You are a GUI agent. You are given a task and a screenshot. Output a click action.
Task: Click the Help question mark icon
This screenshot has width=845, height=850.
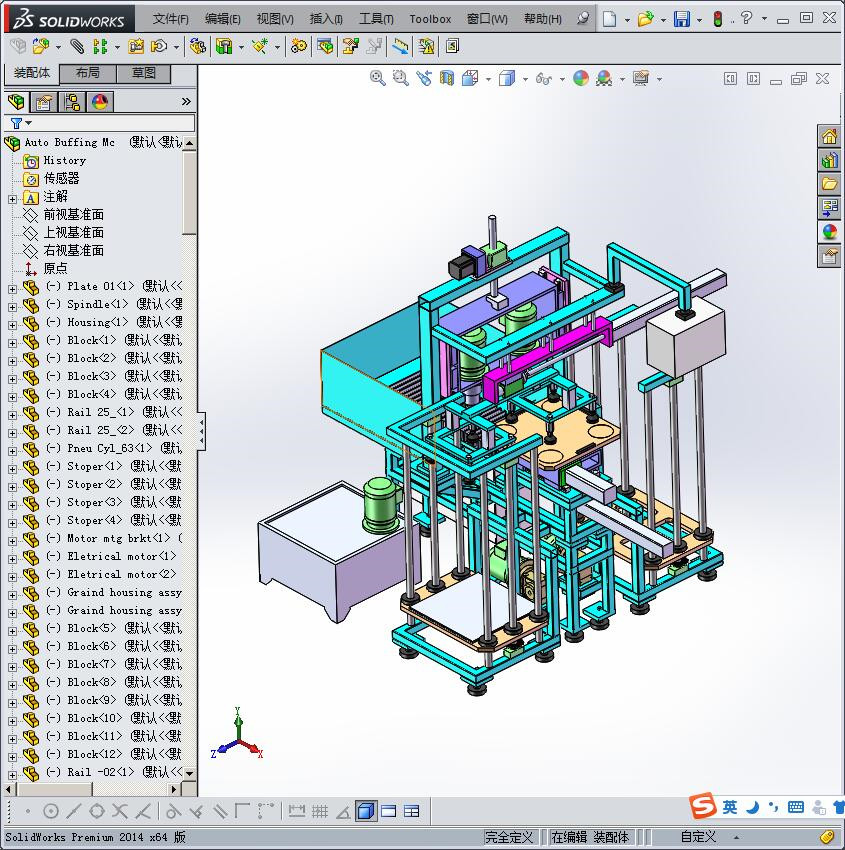(x=747, y=18)
